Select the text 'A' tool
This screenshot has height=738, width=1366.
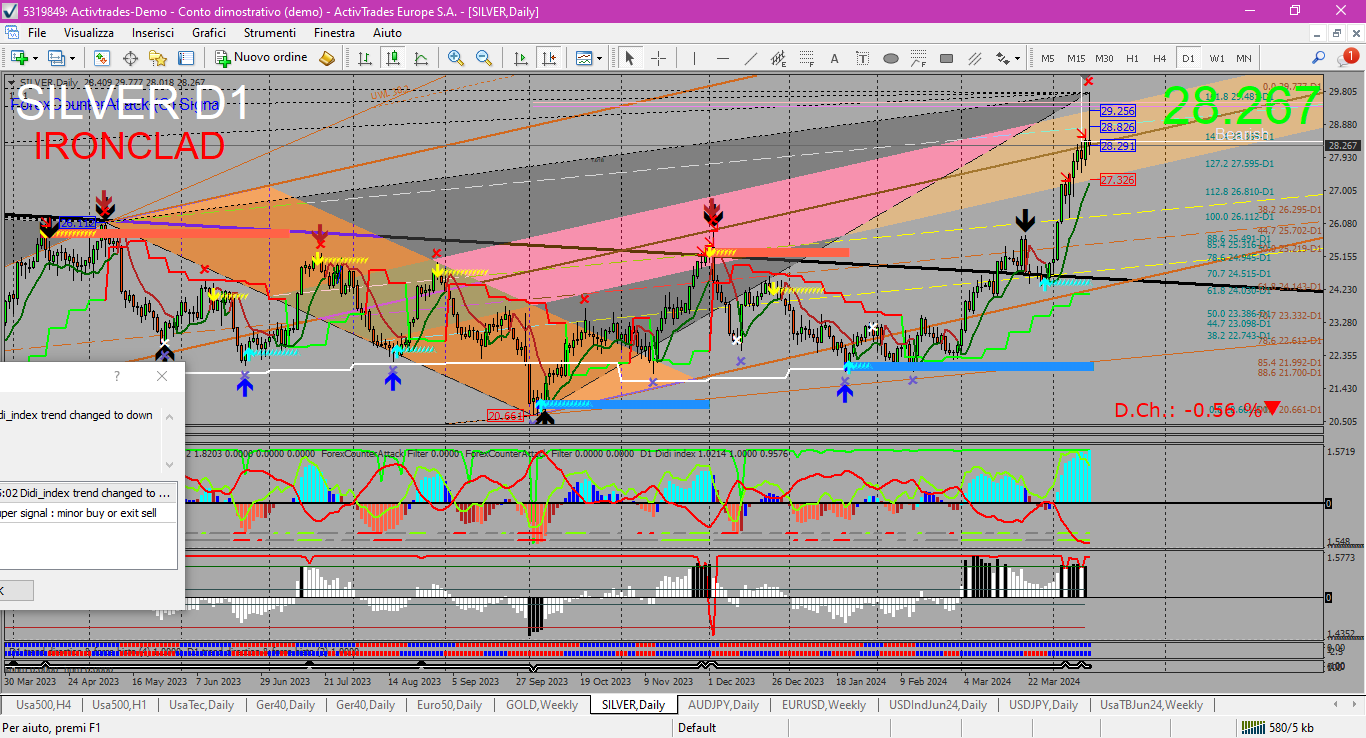click(x=835, y=58)
